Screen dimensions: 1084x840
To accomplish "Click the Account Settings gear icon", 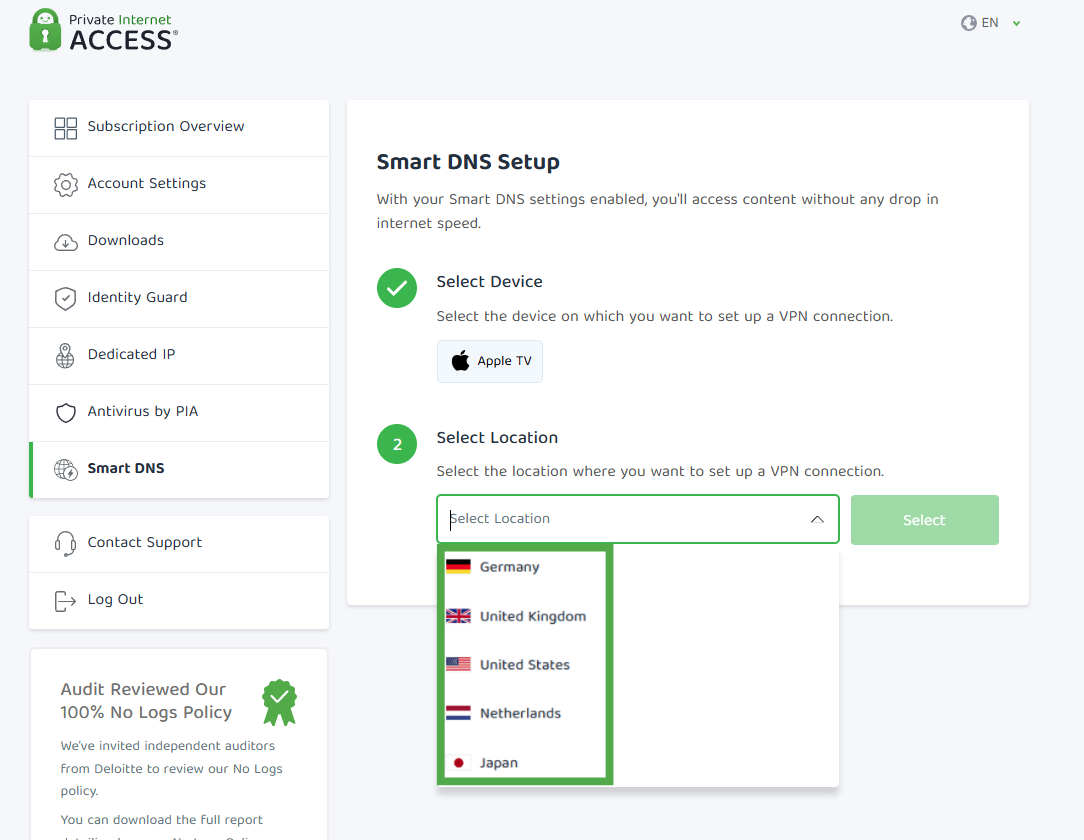I will pos(66,185).
